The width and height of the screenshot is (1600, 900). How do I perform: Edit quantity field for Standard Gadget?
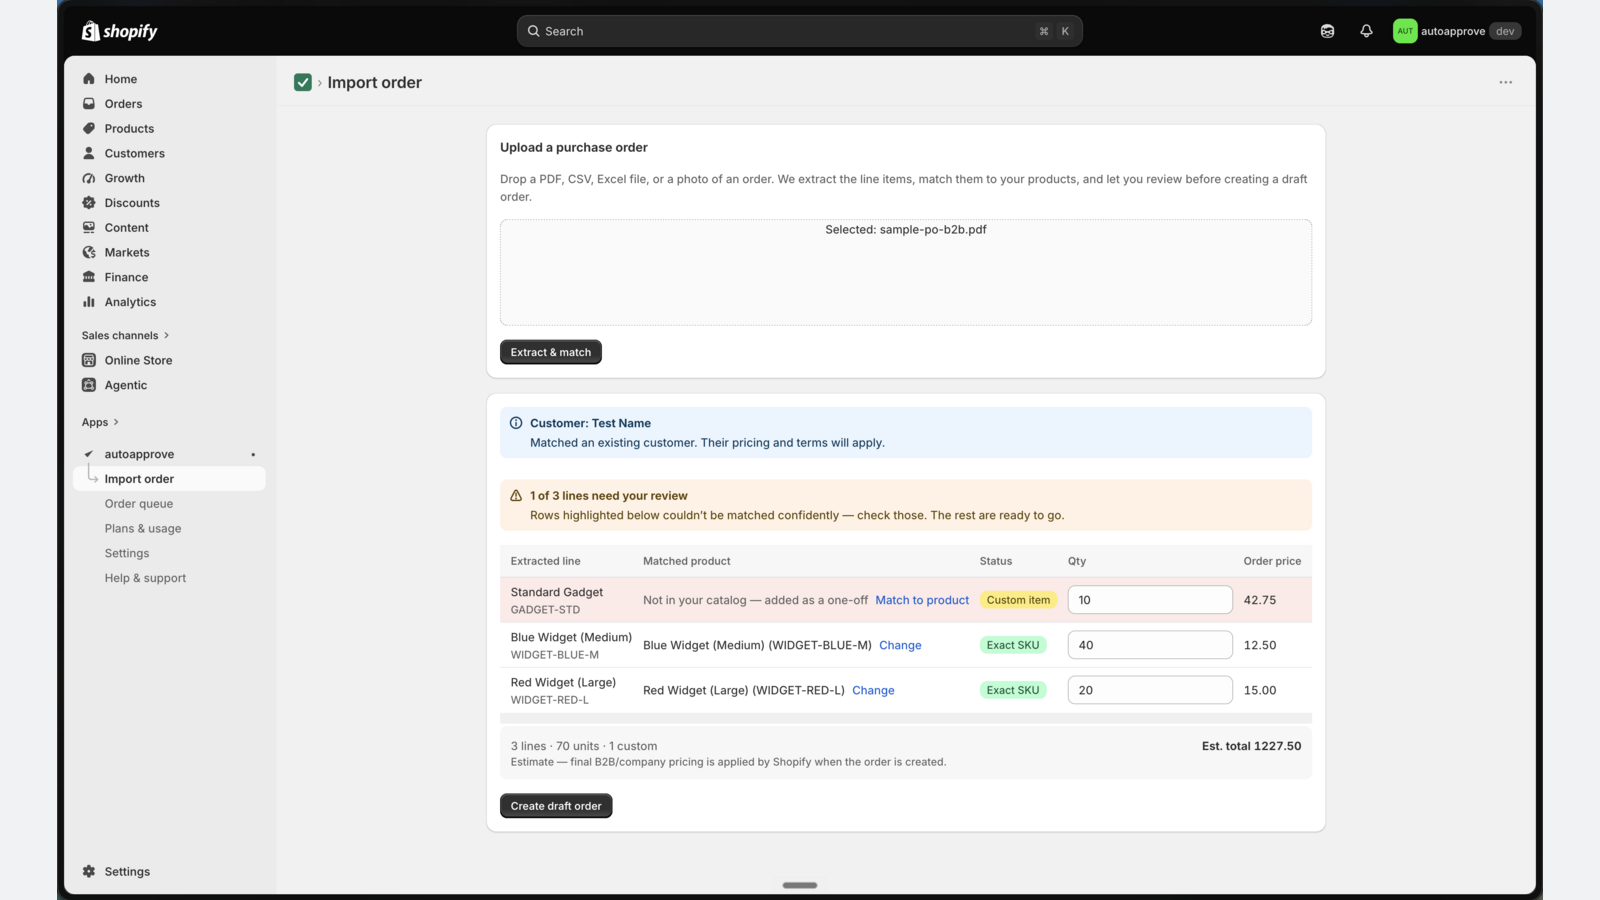click(x=1150, y=600)
